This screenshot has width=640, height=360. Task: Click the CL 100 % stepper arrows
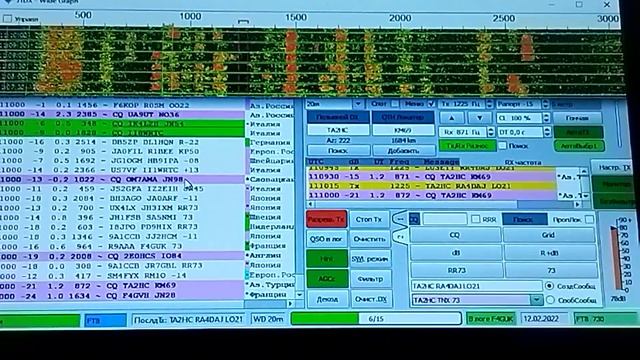[x=547, y=118]
